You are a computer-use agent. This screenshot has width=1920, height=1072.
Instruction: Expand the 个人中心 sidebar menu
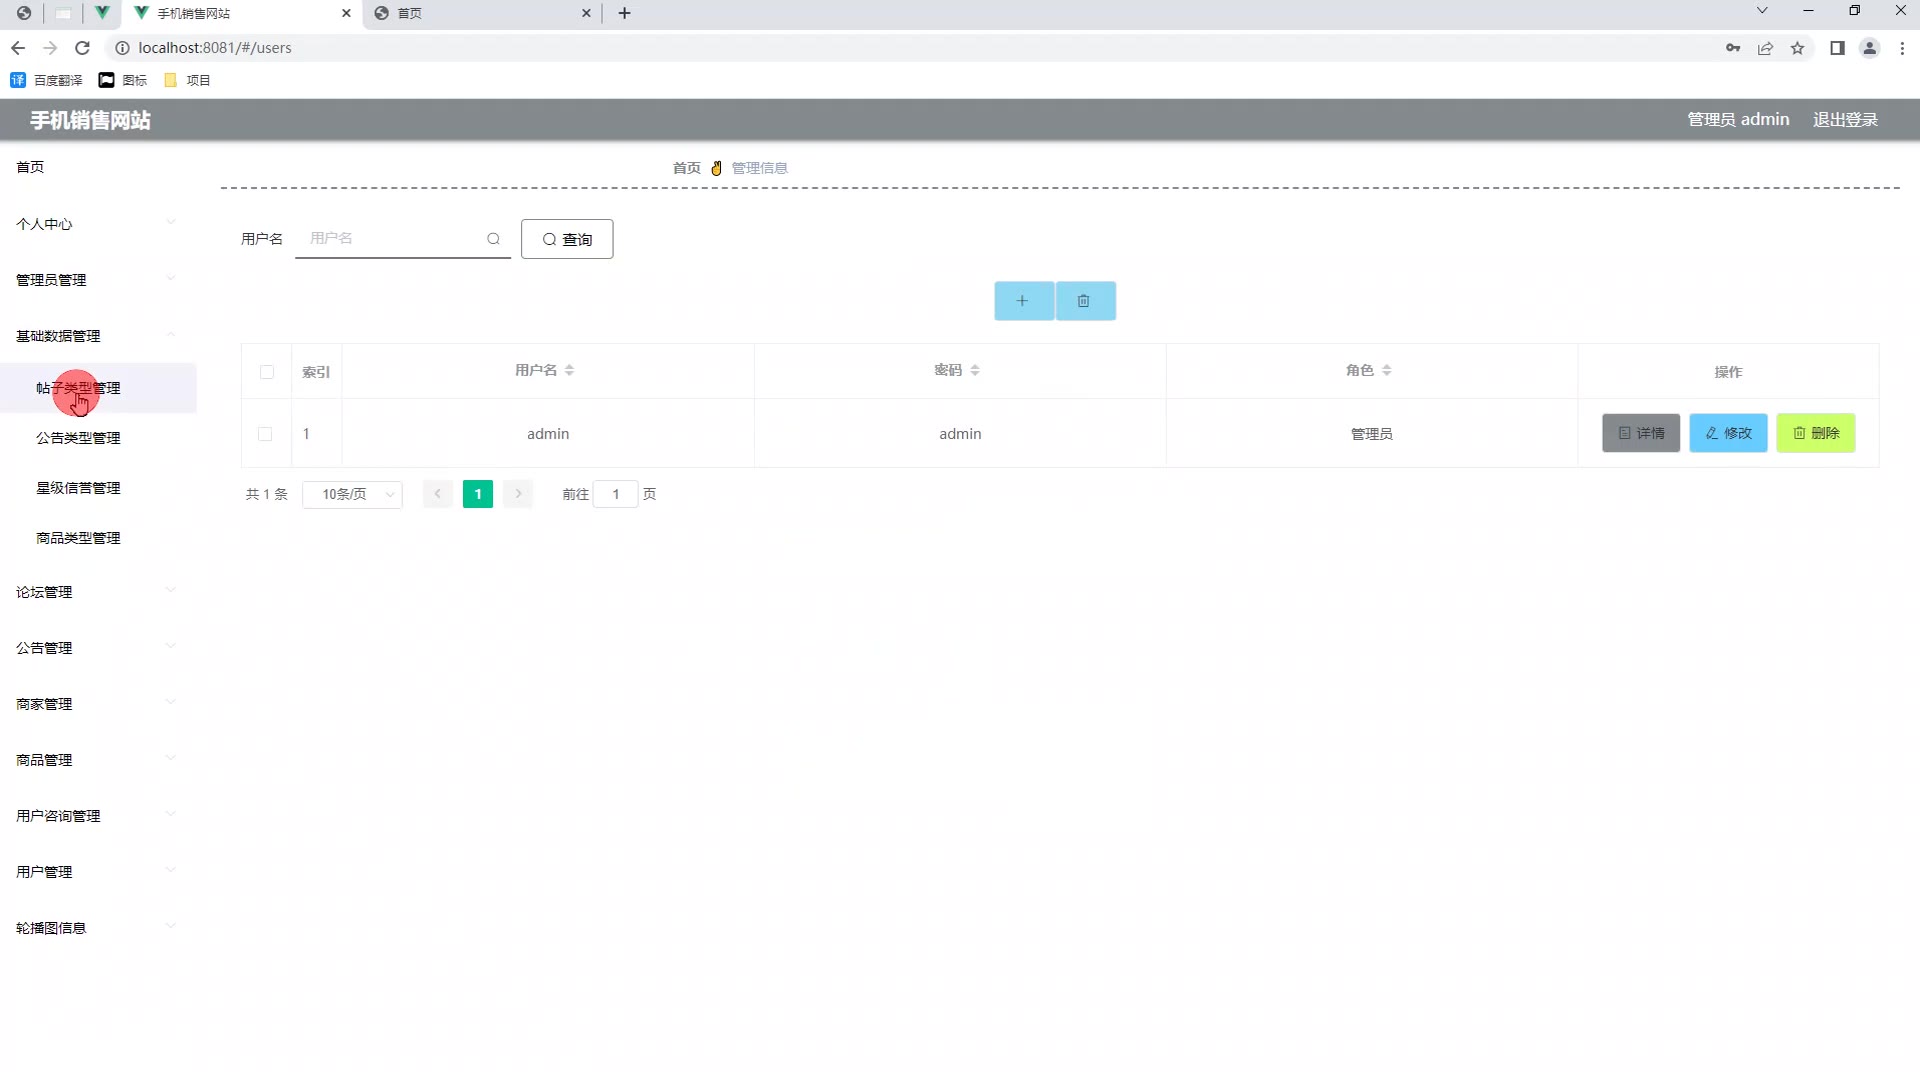click(x=98, y=224)
